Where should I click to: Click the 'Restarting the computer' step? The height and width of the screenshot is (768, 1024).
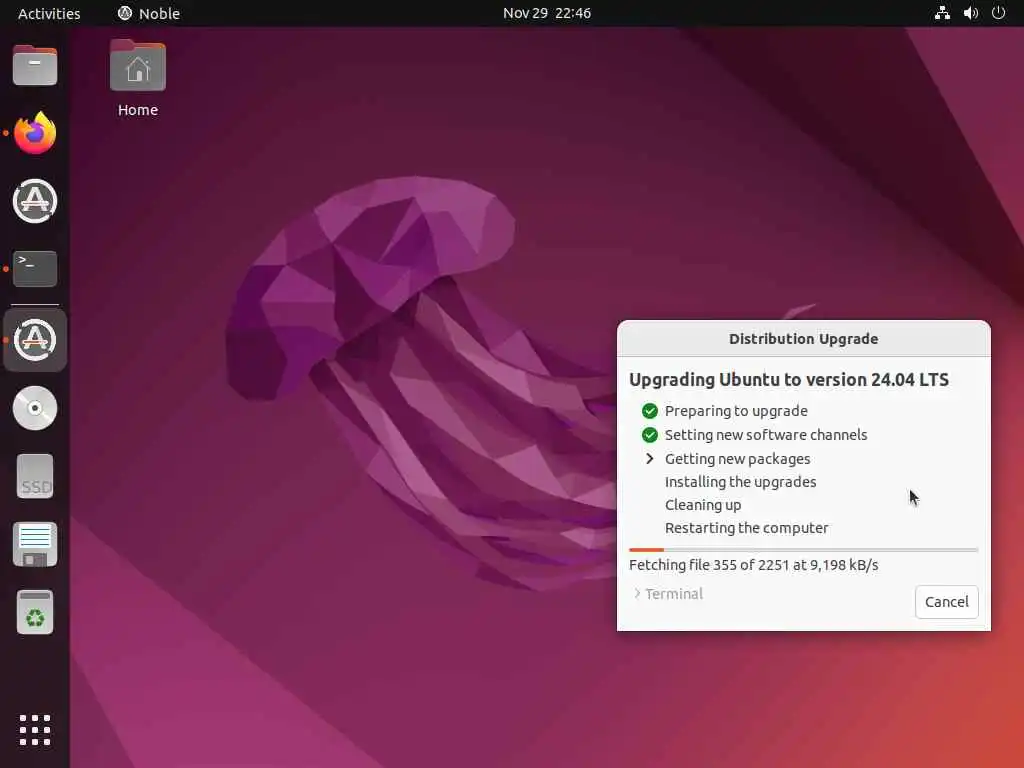point(746,528)
